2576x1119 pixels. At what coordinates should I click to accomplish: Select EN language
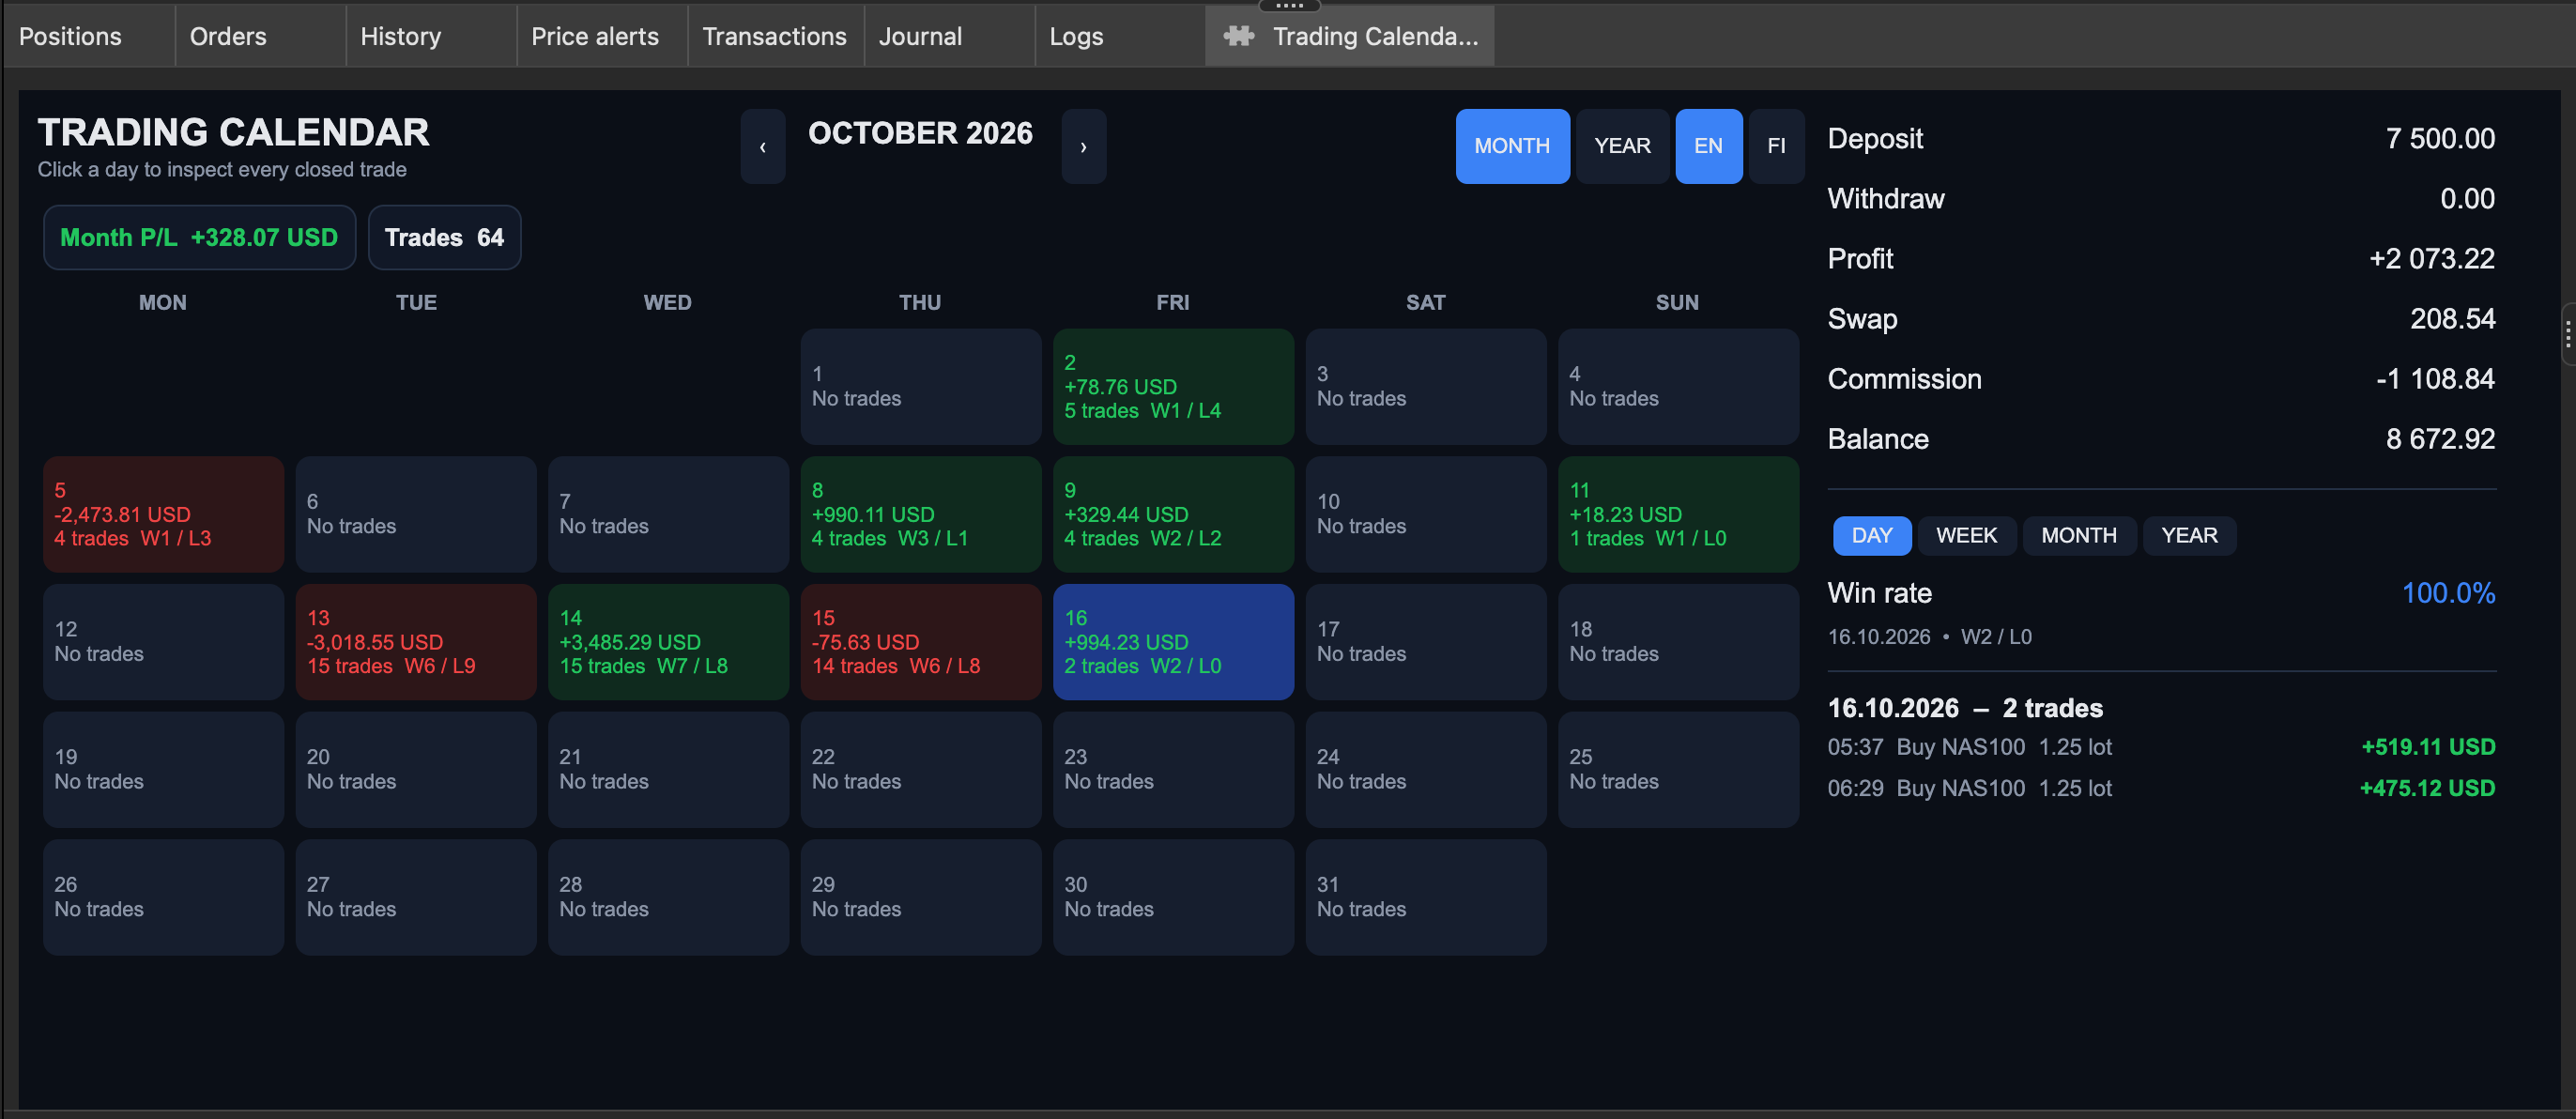(x=1708, y=146)
